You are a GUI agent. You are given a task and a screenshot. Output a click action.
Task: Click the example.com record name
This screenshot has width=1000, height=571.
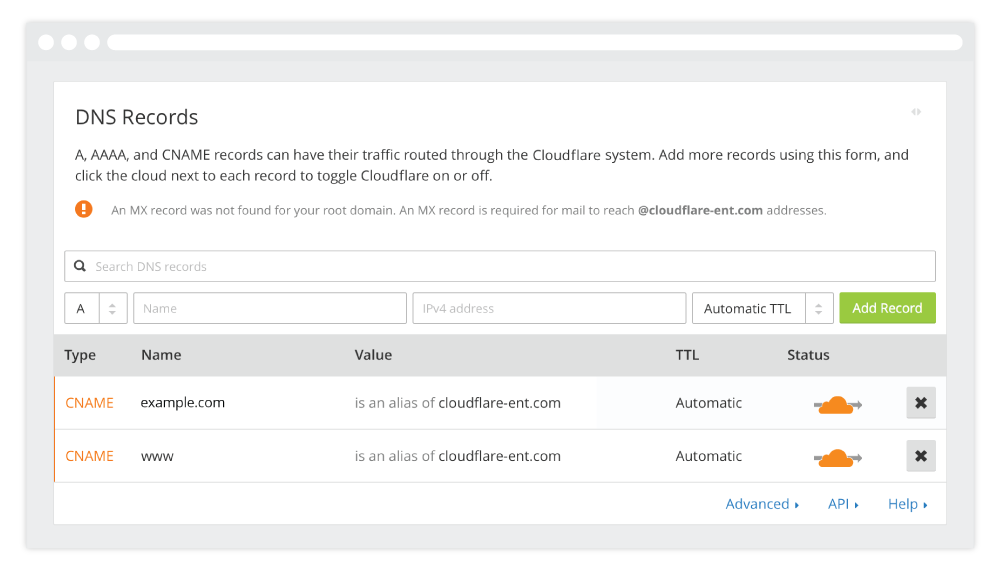(182, 403)
